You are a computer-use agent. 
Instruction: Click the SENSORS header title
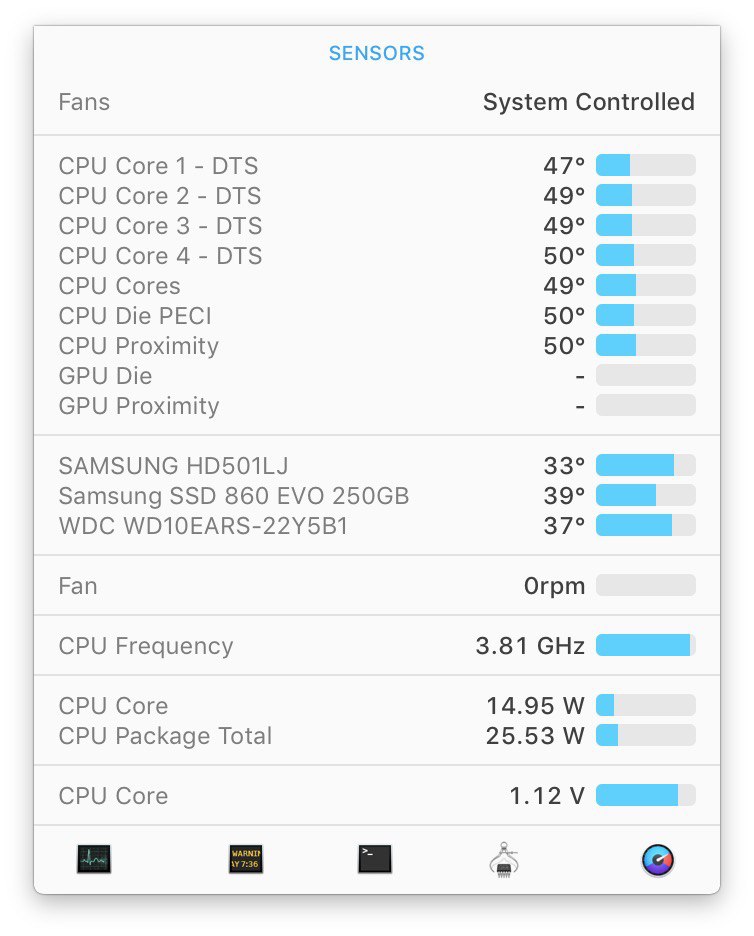(377, 53)
